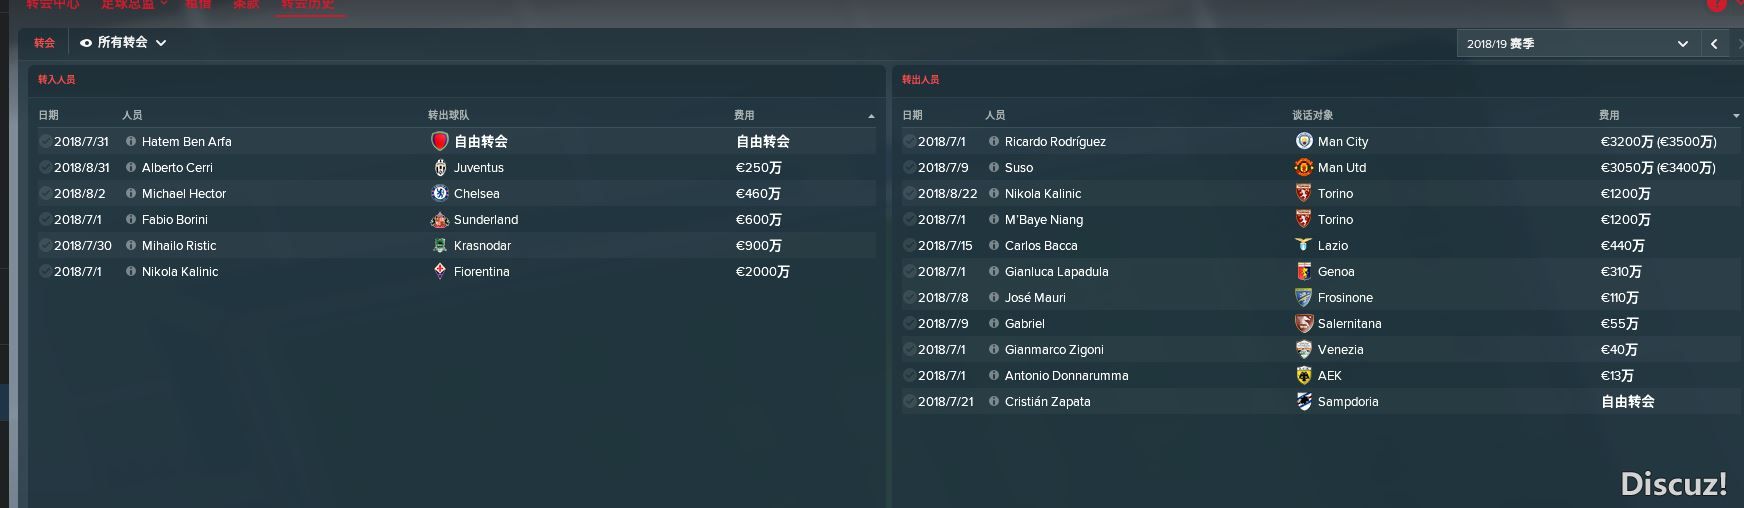Tick the checkbox for Cristián Zapata row
This screenshot has height=508, width=1744.
pos(910,401)
